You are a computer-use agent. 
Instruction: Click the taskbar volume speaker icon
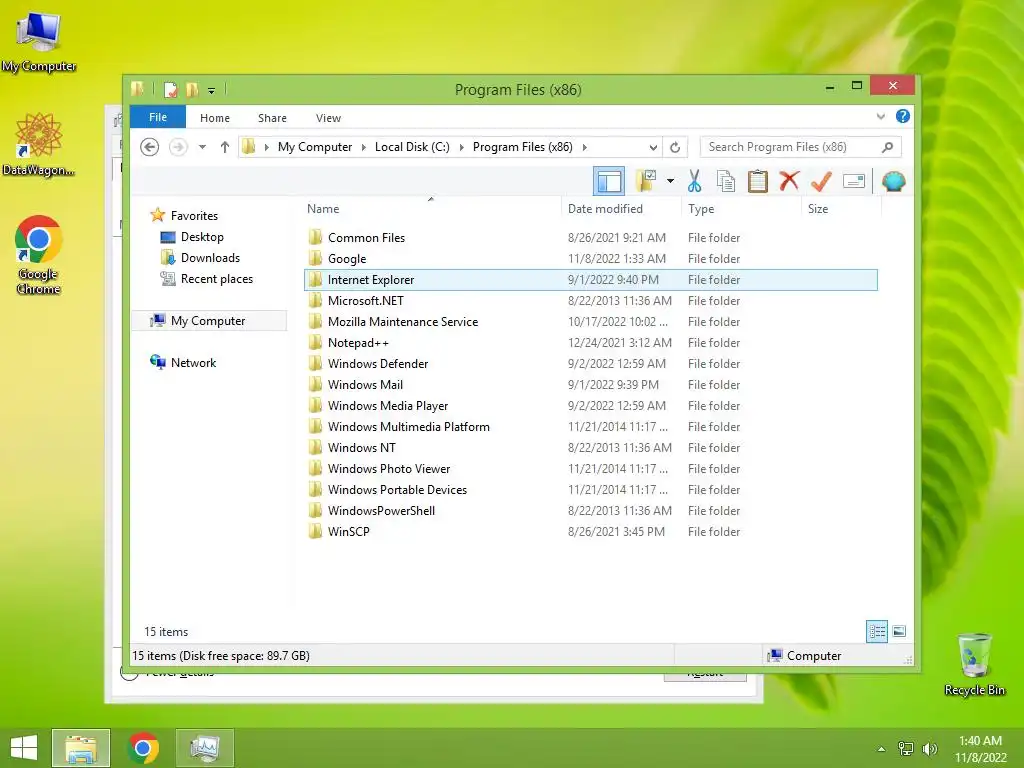click(929, 748)
